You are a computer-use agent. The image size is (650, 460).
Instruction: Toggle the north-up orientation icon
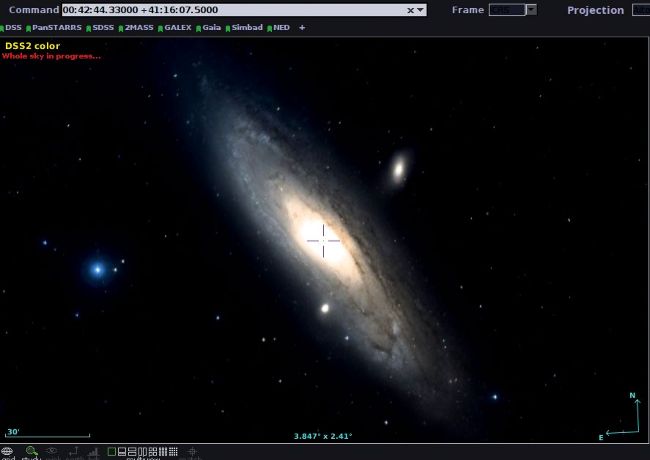(74, 452)
